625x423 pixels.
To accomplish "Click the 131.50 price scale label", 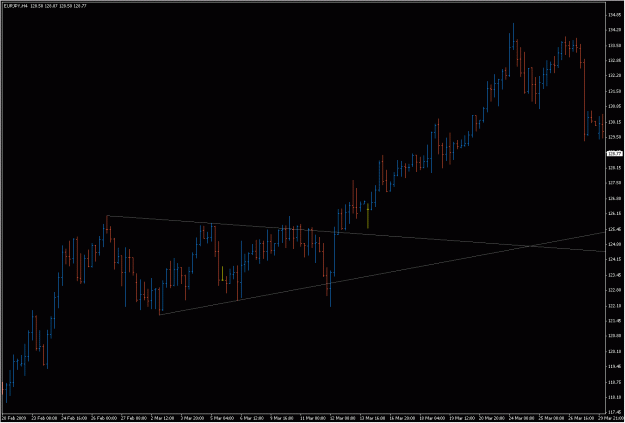I will [614, 91].
